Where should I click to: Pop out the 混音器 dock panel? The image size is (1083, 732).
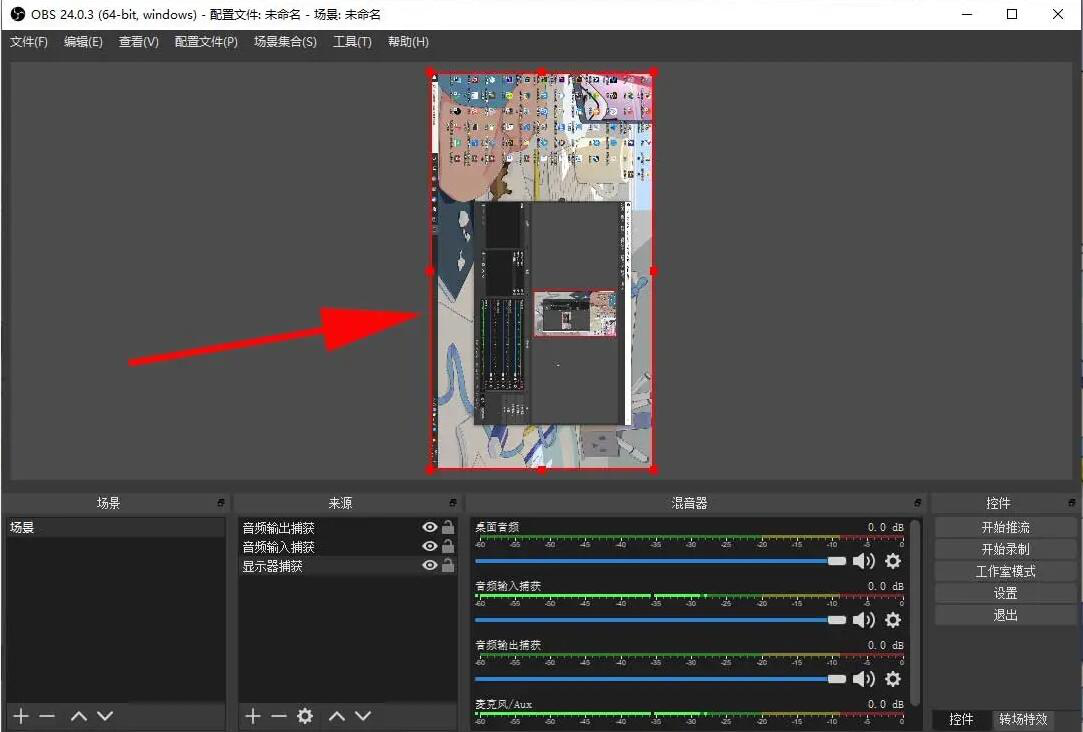(917, 503)
